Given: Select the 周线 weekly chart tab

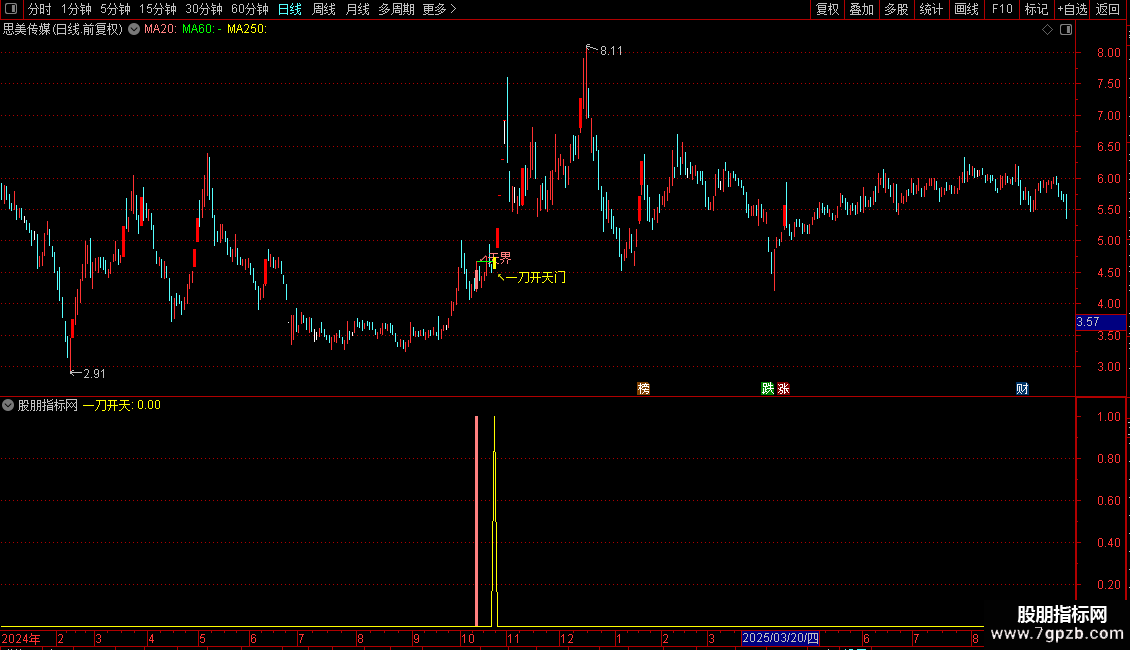Looking at the screenshot, I should pos(324,9).
